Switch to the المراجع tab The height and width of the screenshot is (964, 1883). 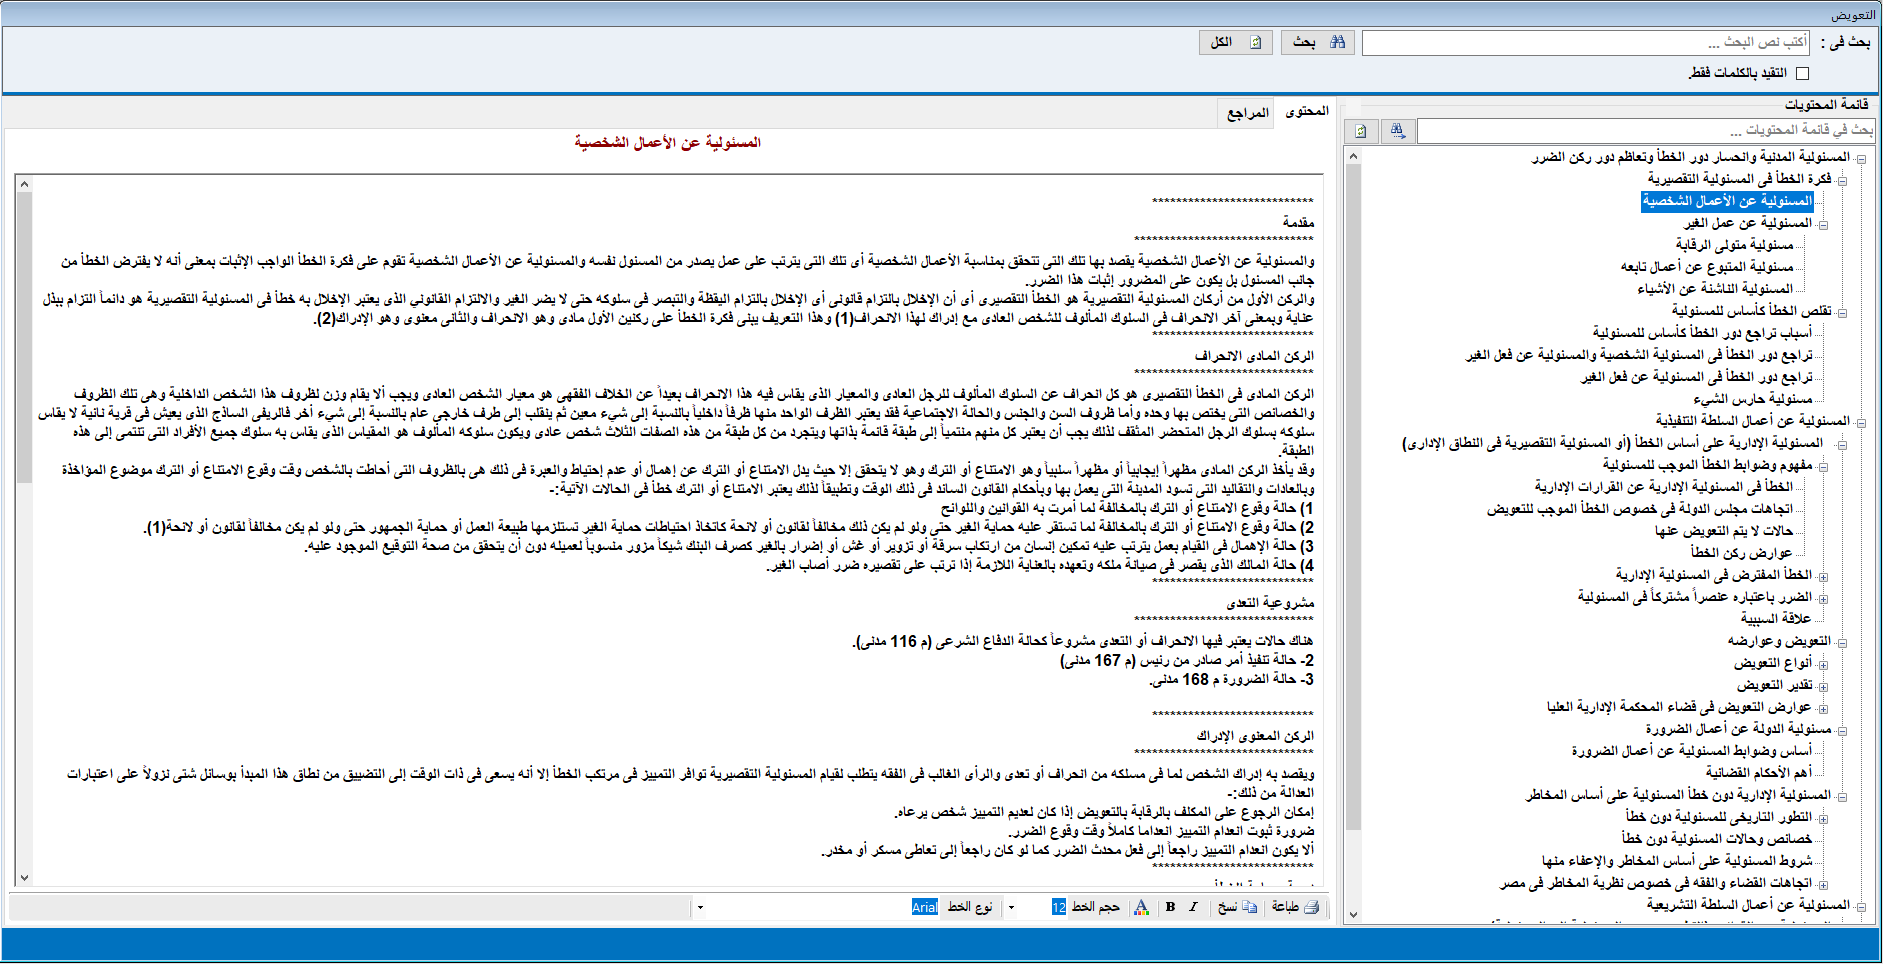point(1248,114)
